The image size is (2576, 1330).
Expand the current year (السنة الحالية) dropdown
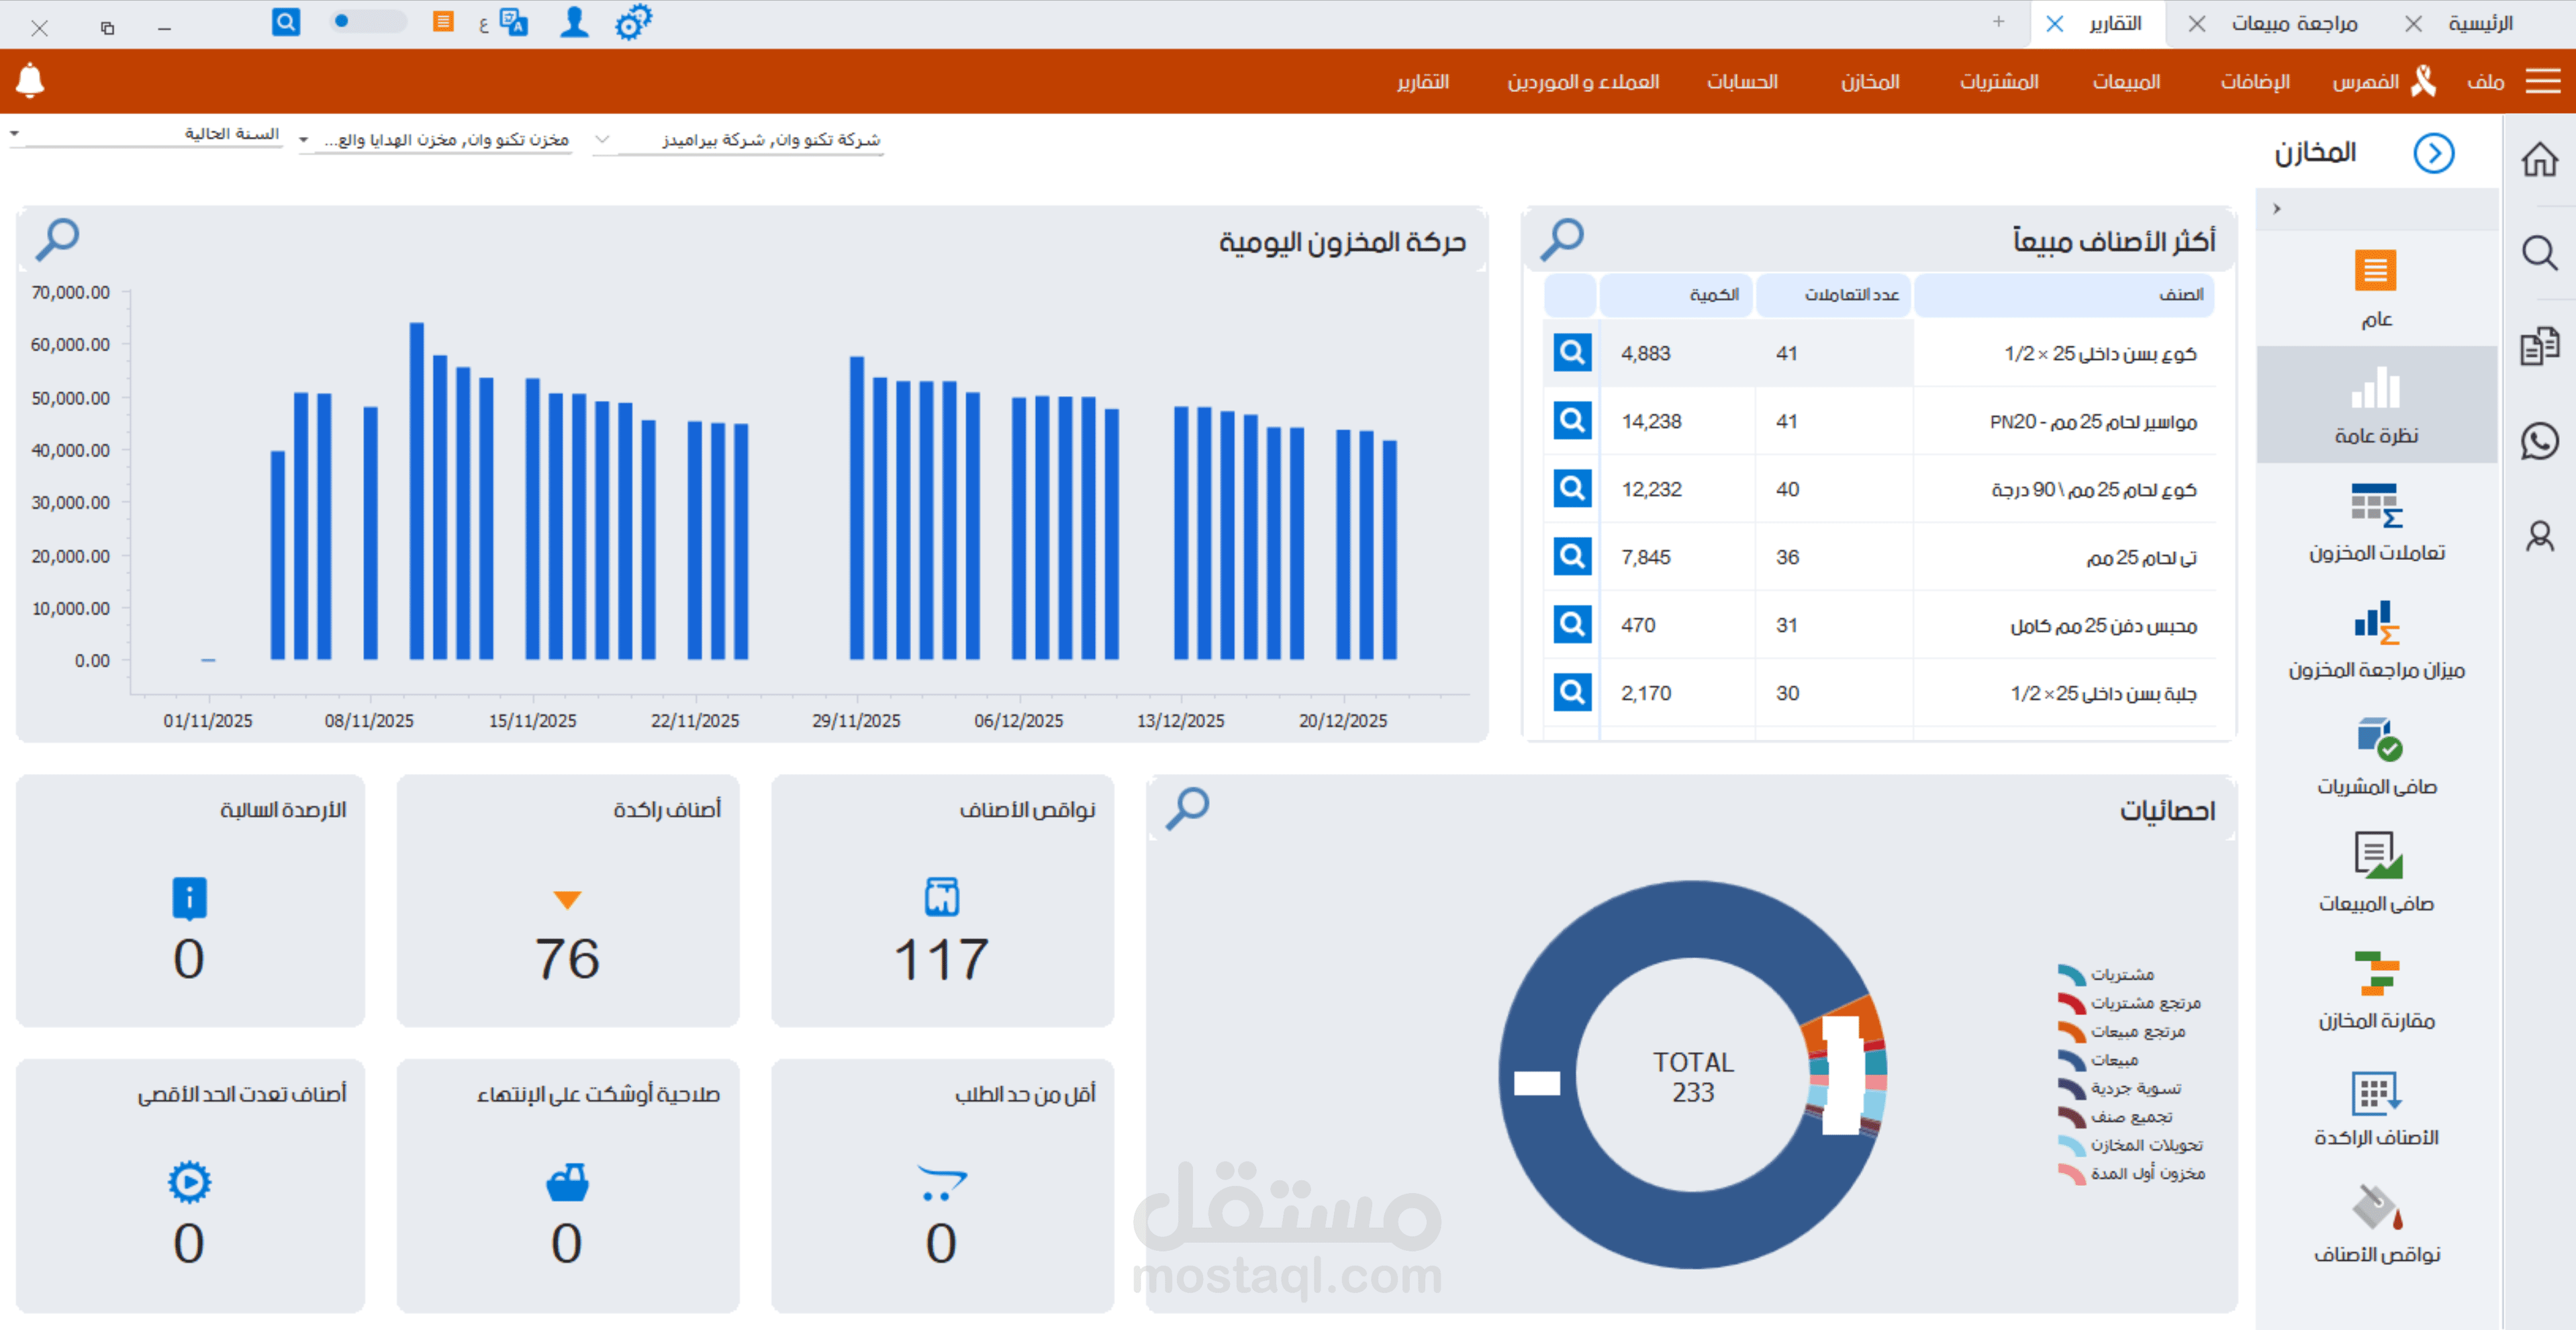tap(14, 133)
